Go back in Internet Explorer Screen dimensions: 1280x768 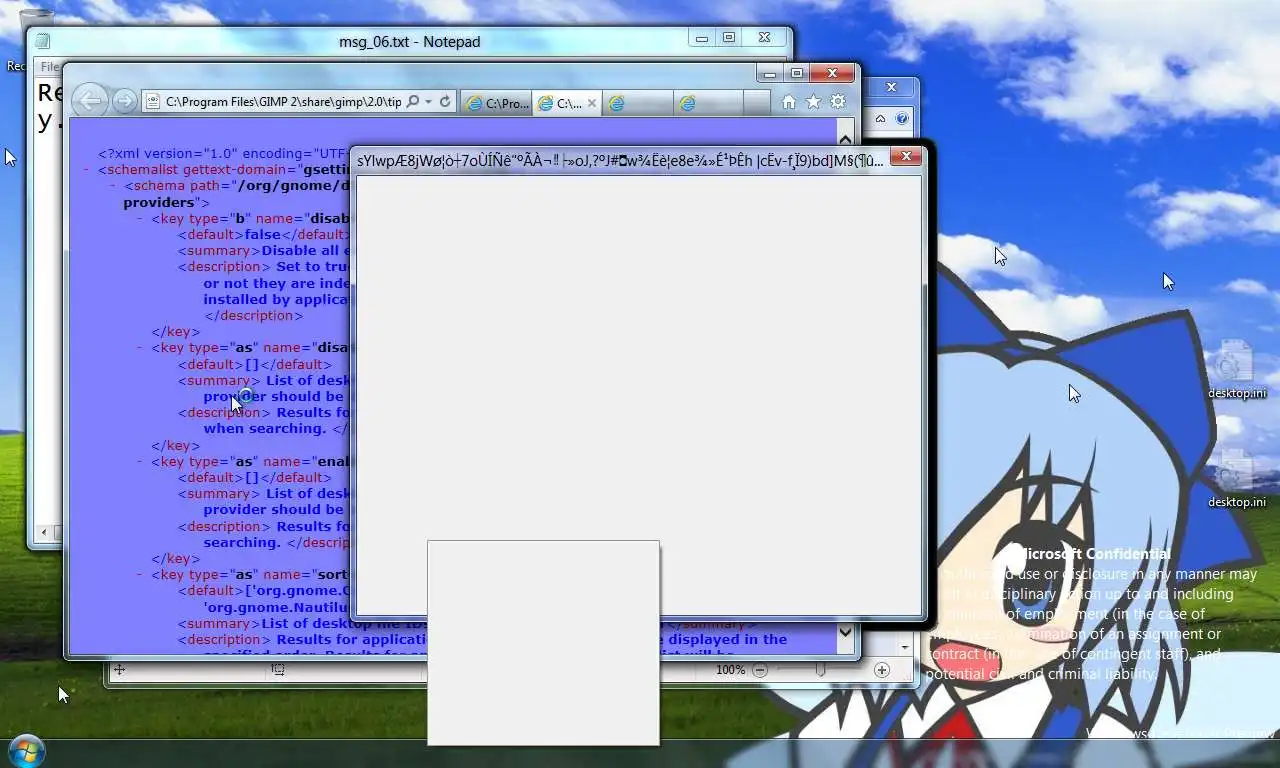[90, 100]
